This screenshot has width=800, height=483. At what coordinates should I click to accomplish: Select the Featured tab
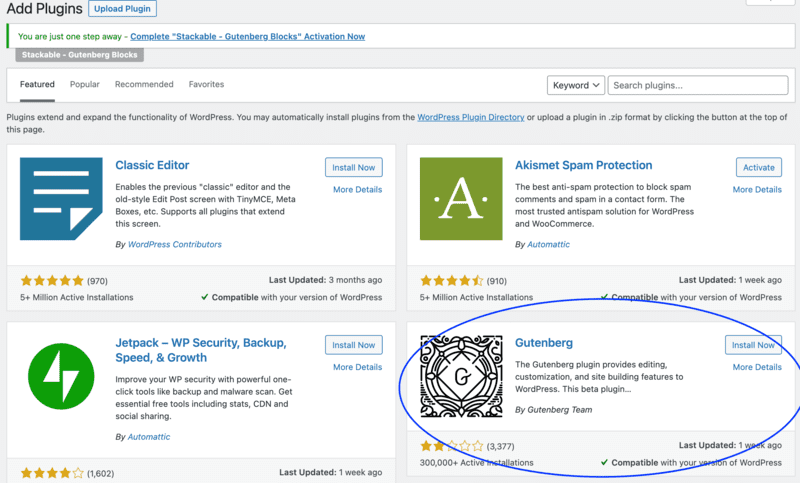(37, 85)
